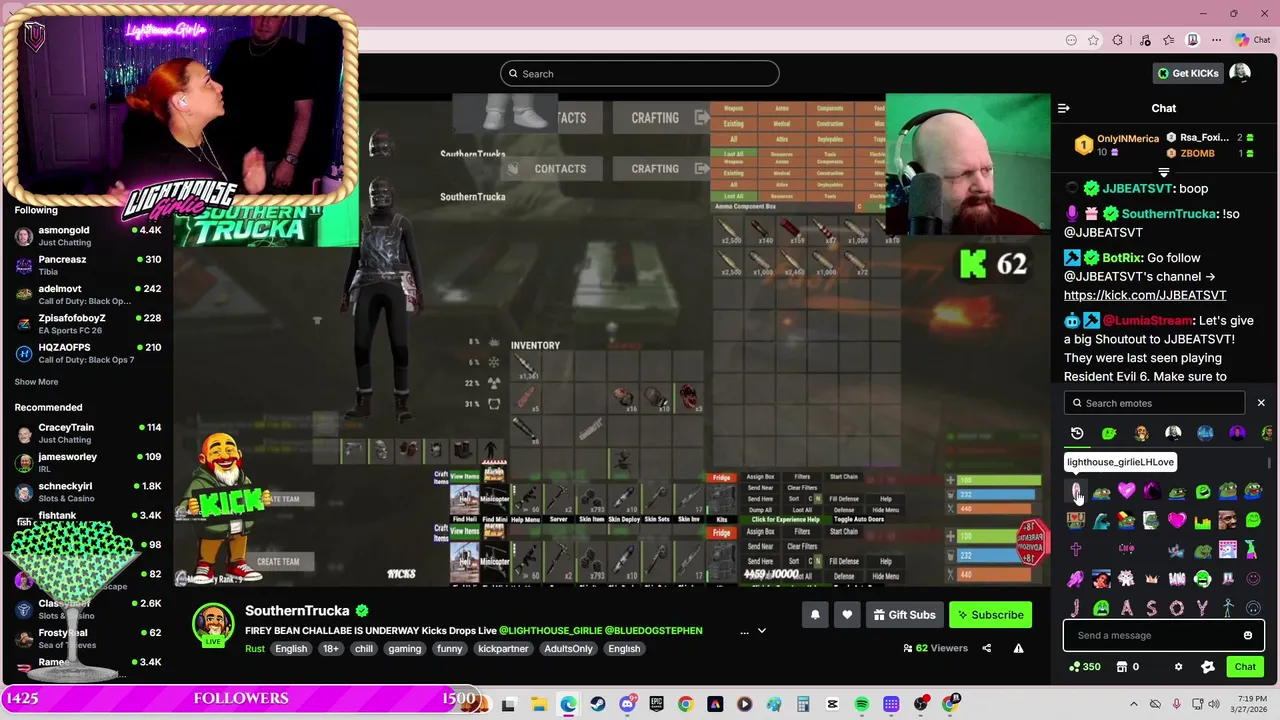Click the @BLUEDOGSTEPHEN mention in title
The image size is (1280, 720).
tap(653, 631)
